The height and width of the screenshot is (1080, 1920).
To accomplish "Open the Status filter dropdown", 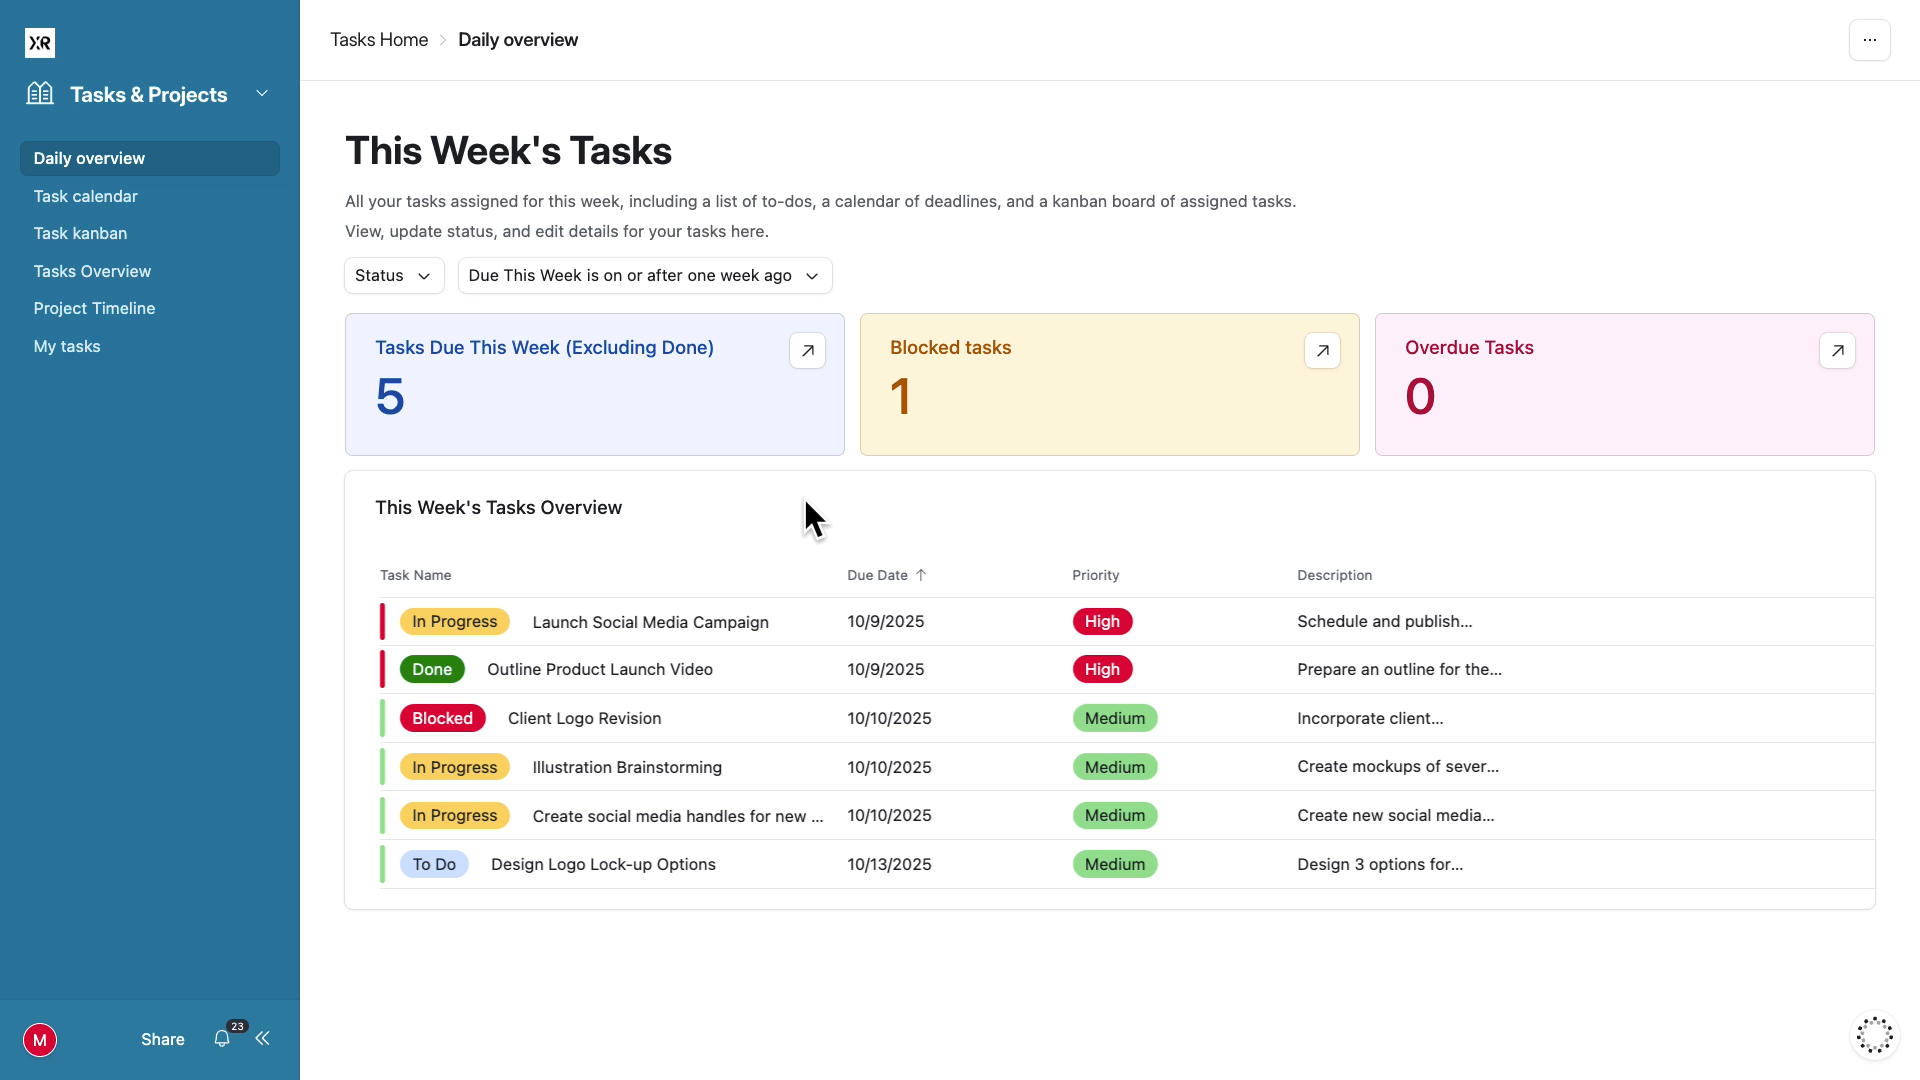I will (x=393, y=275).
